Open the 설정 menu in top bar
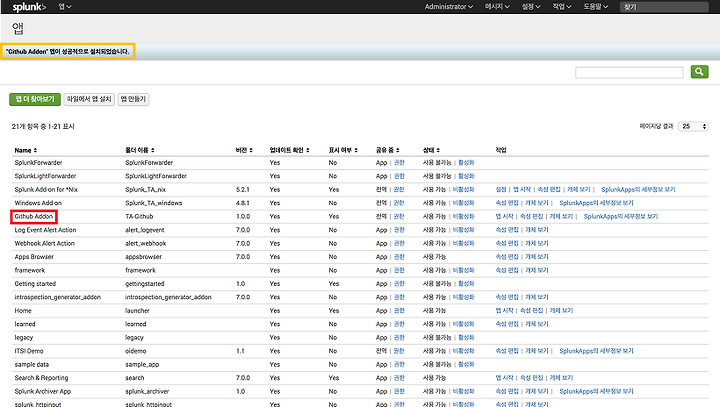 tap(531, 7)
